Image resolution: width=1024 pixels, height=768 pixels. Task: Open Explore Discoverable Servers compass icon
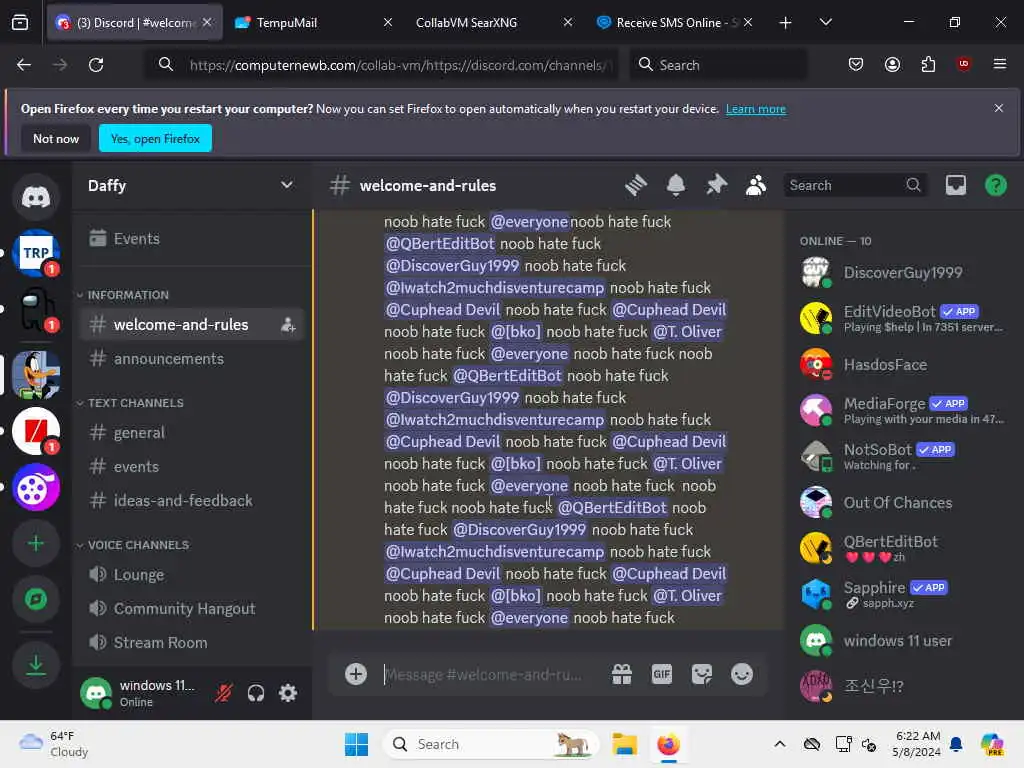36,599
